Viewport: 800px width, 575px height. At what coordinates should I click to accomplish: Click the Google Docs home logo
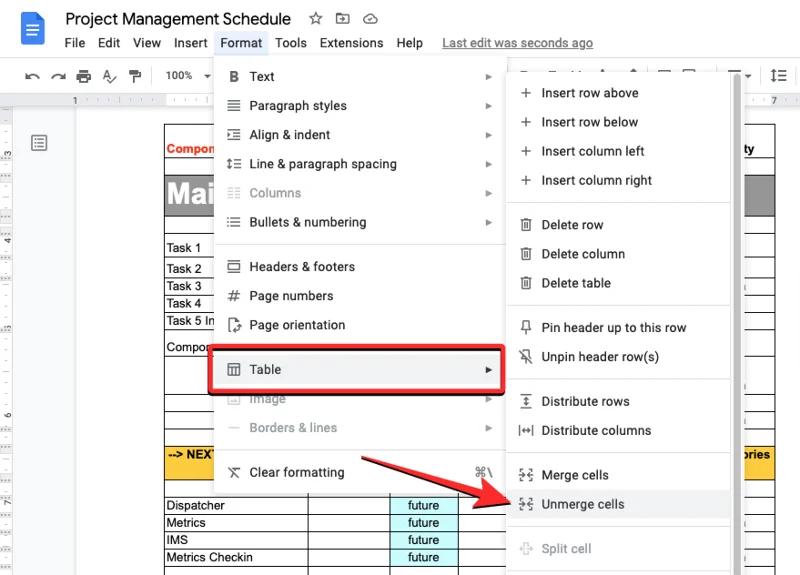[33, 29]
